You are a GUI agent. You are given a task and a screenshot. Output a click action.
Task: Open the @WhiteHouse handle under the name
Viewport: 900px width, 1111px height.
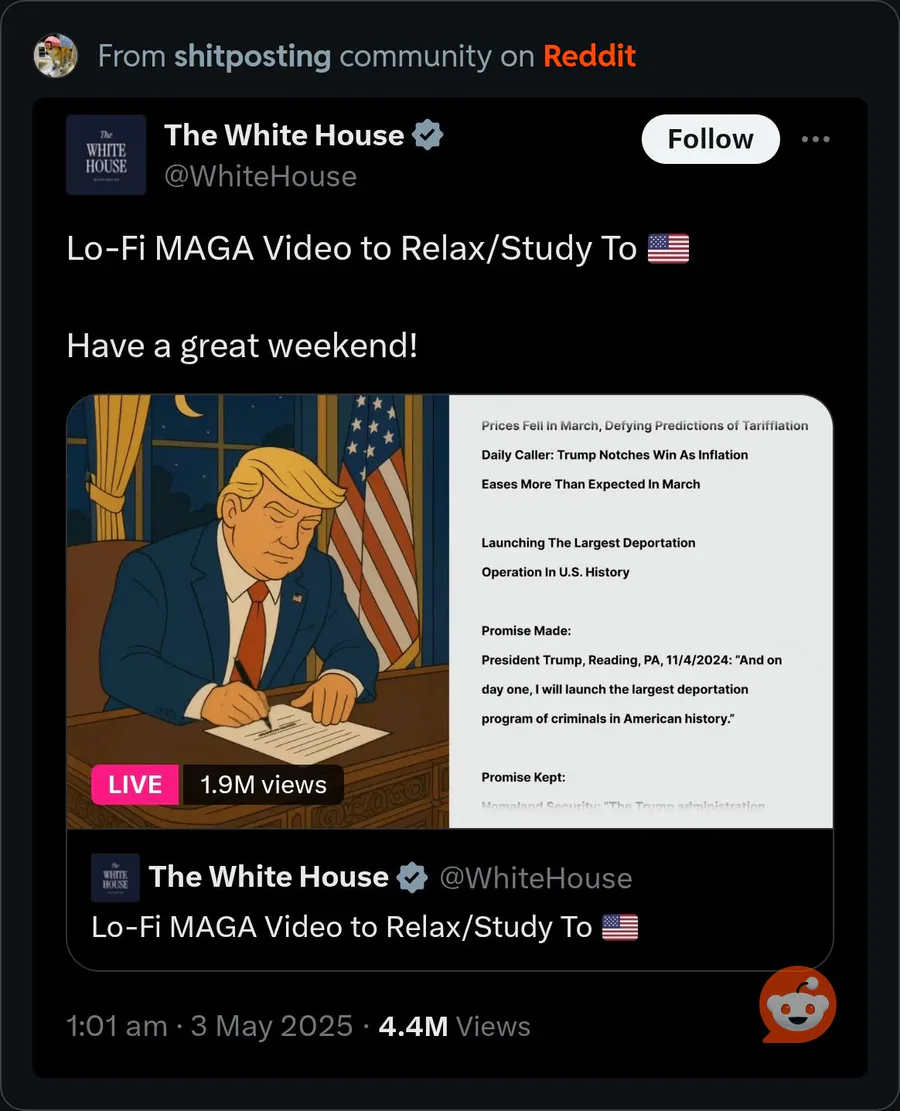pos(260,176)
